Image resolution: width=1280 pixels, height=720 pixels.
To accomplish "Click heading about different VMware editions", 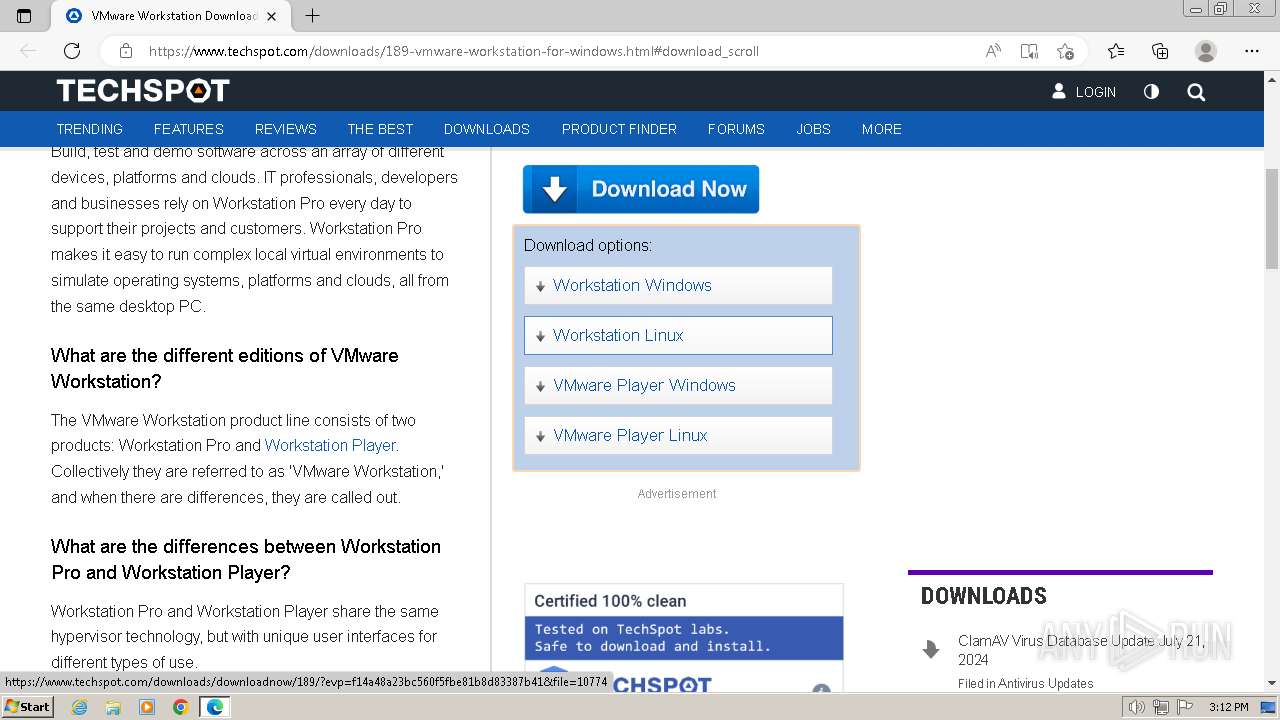I will 225,368.
